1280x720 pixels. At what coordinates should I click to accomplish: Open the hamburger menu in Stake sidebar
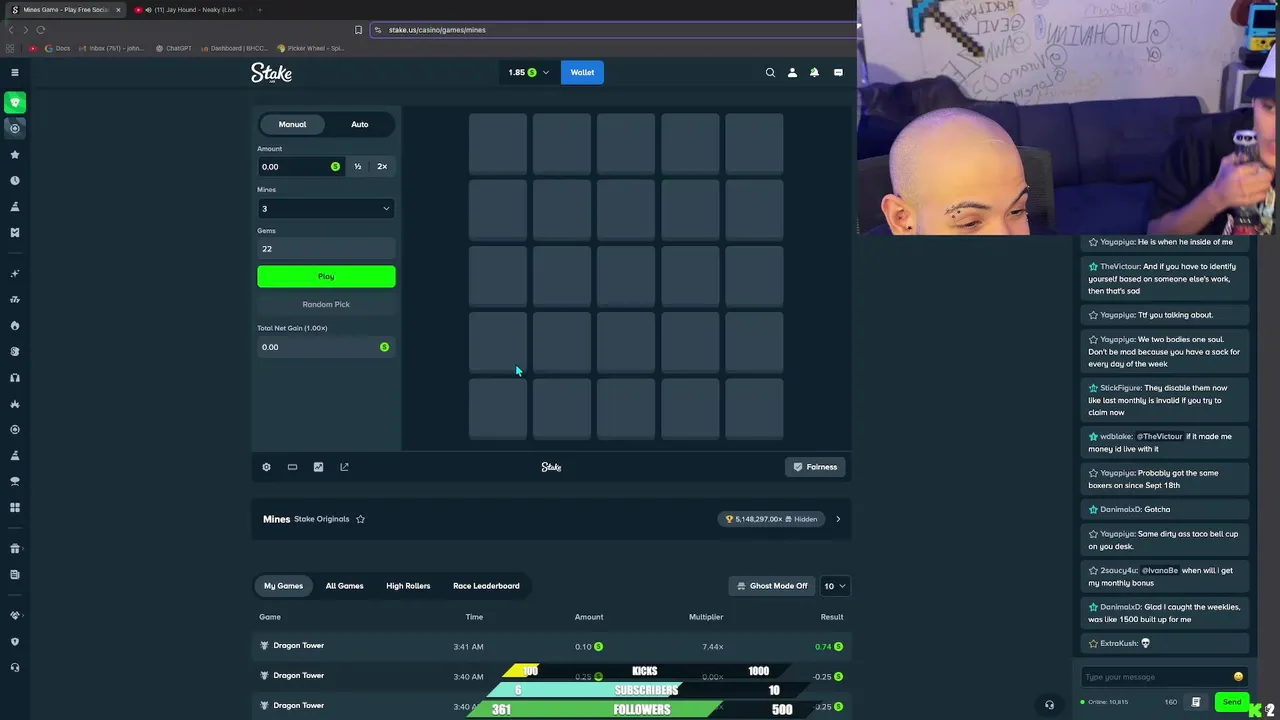point(14,72)
